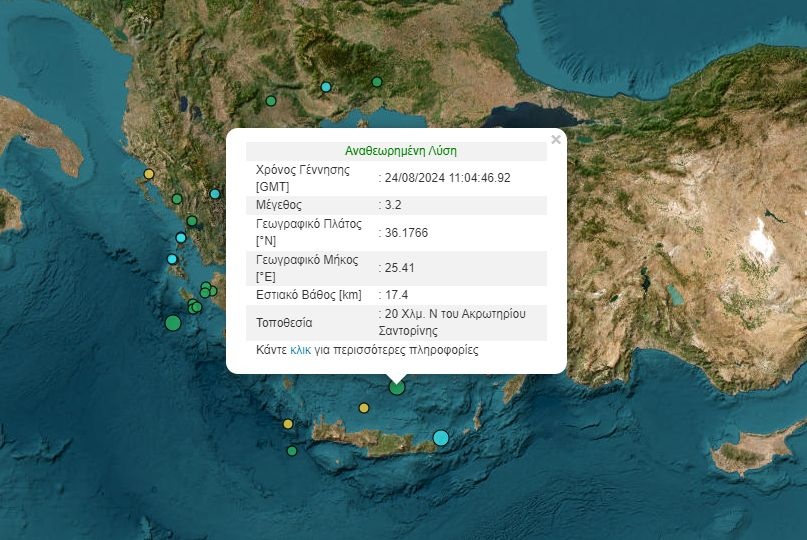Click the 'κλικ' link for more information
Viewport: 807px width, 540px height.
[x=300, y=350]
